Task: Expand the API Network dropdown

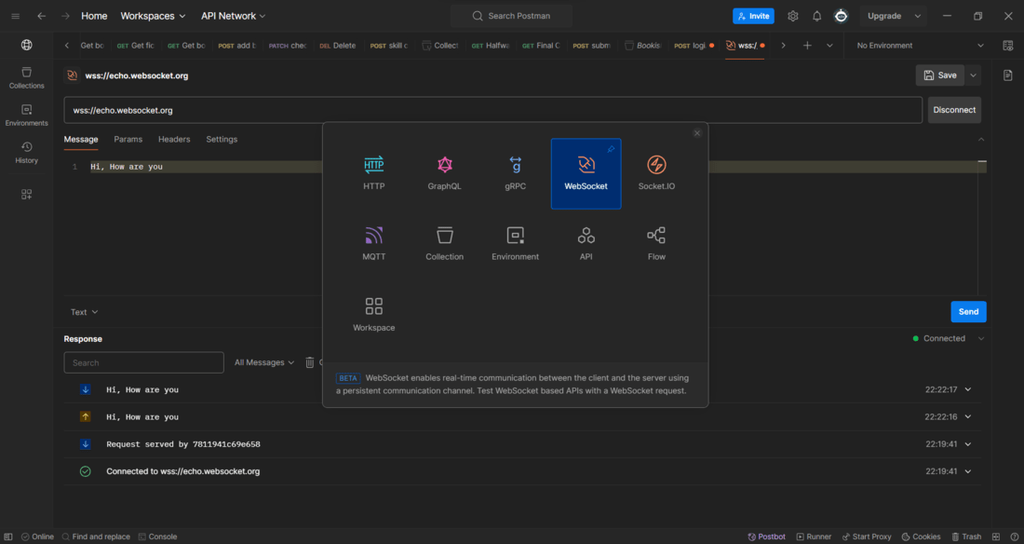Action: pyautogui.click(x=233, y=16)
